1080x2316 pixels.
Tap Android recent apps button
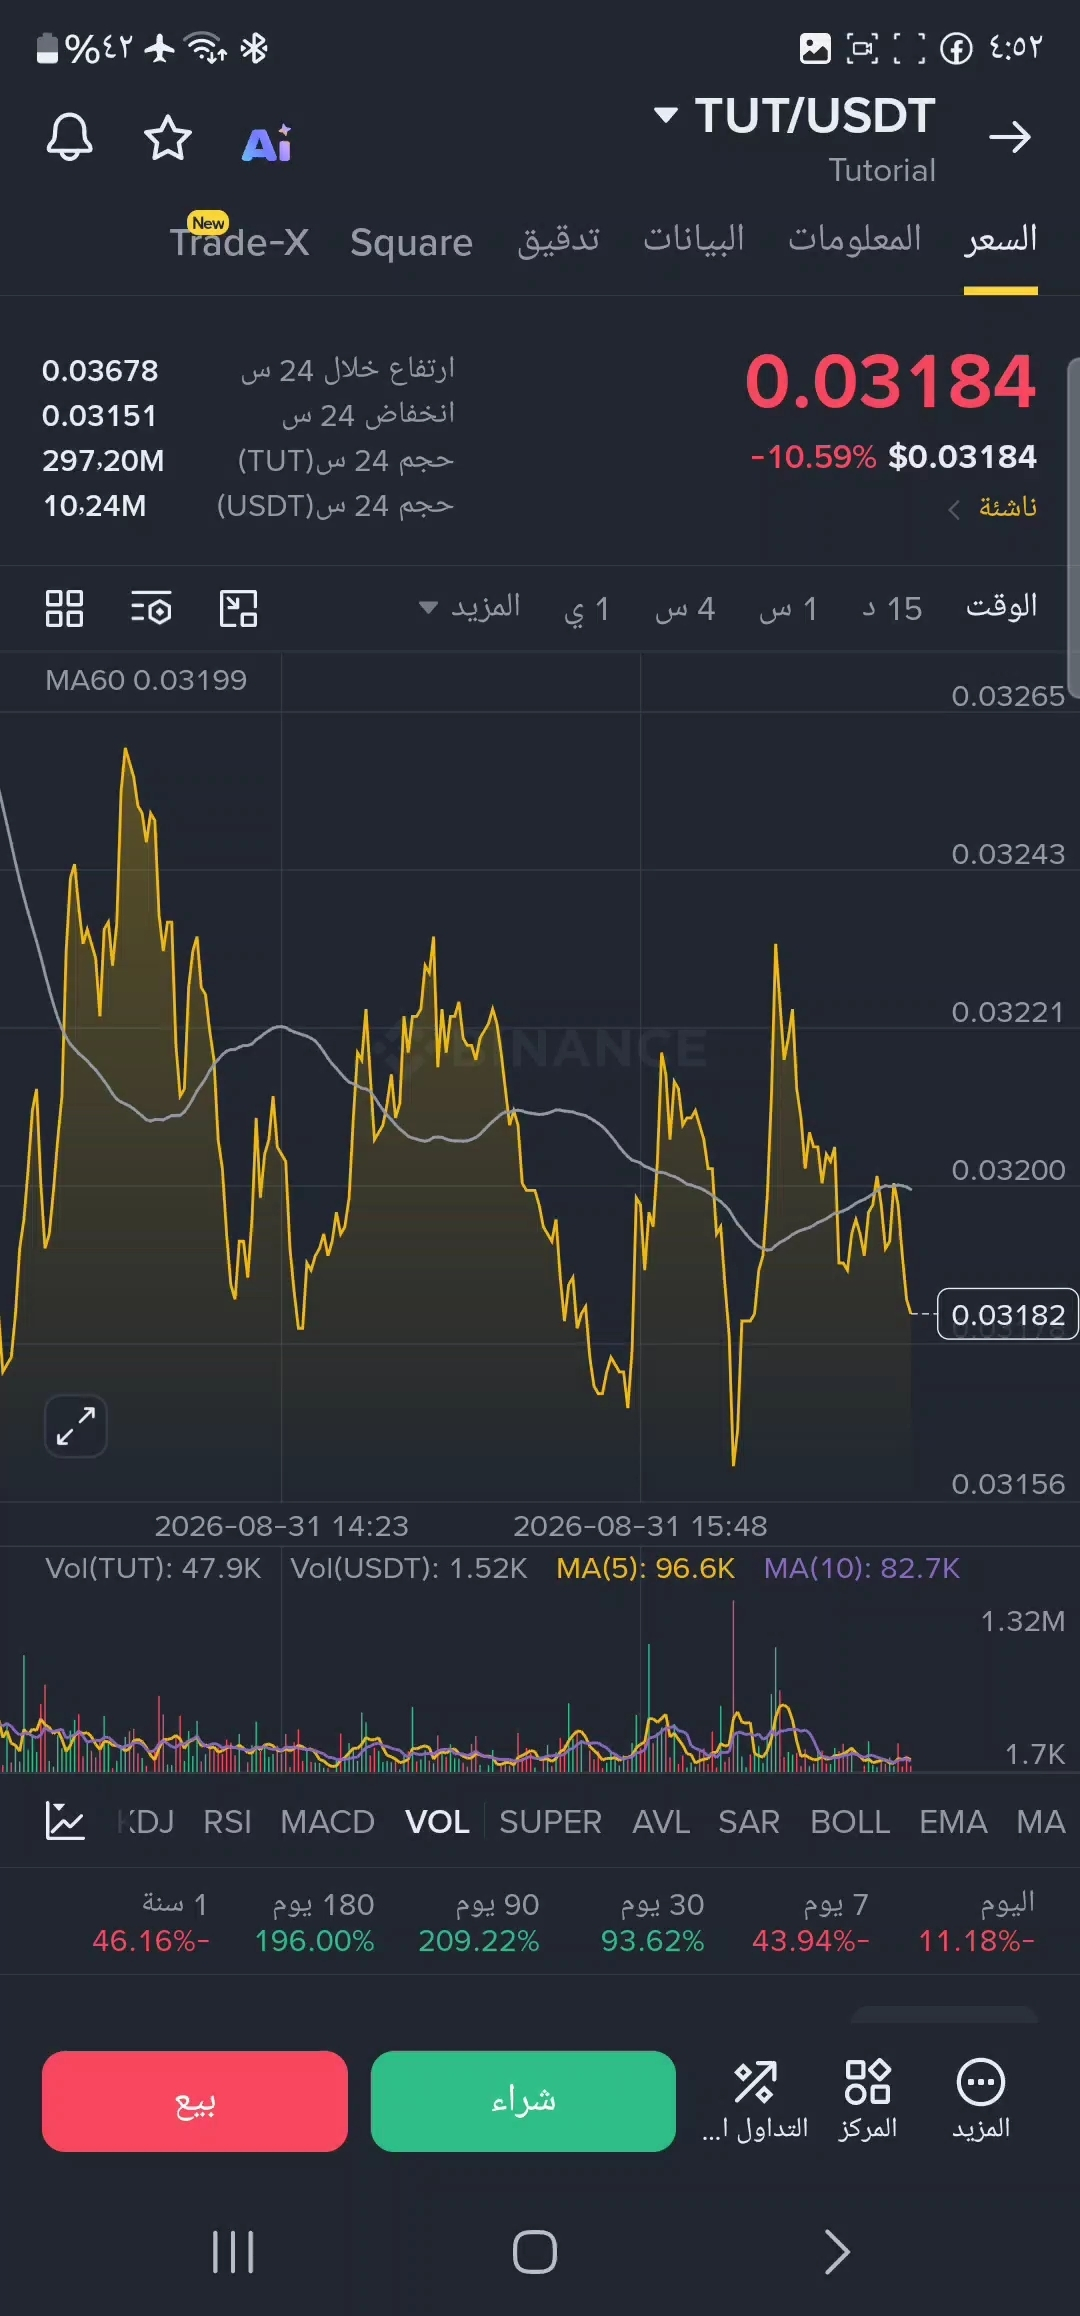(x=233, y=2252)
